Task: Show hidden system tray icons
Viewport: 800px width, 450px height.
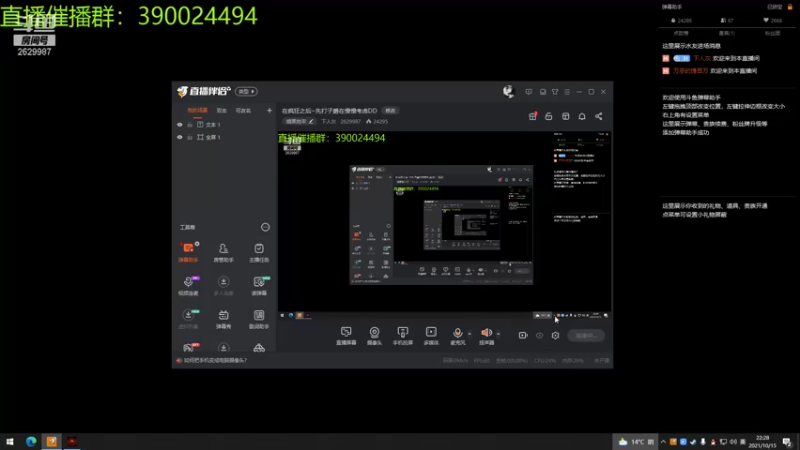Action: point(663,442)
